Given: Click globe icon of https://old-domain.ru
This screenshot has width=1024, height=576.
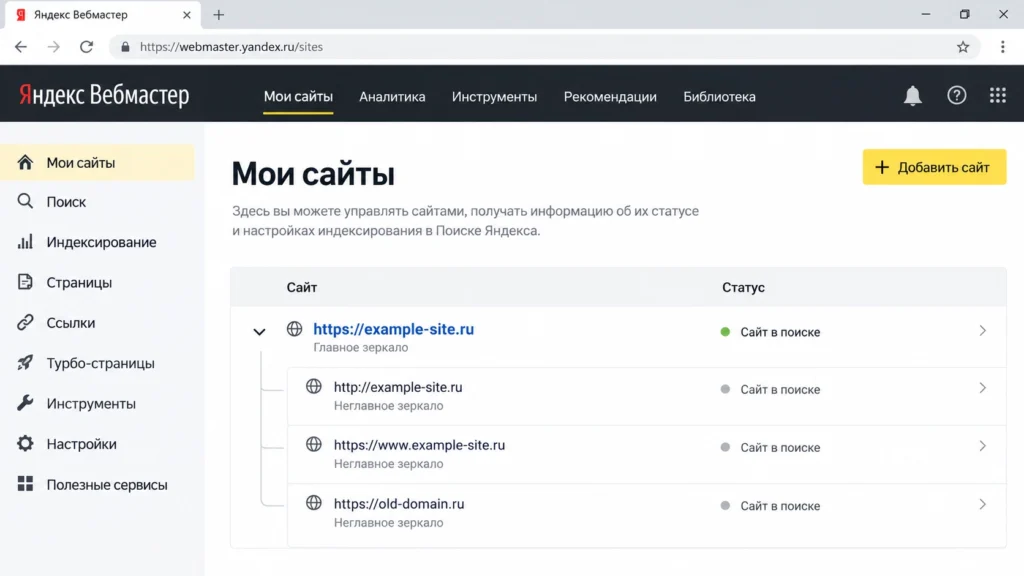Looking at the screenshot, I should coord(313,502).
